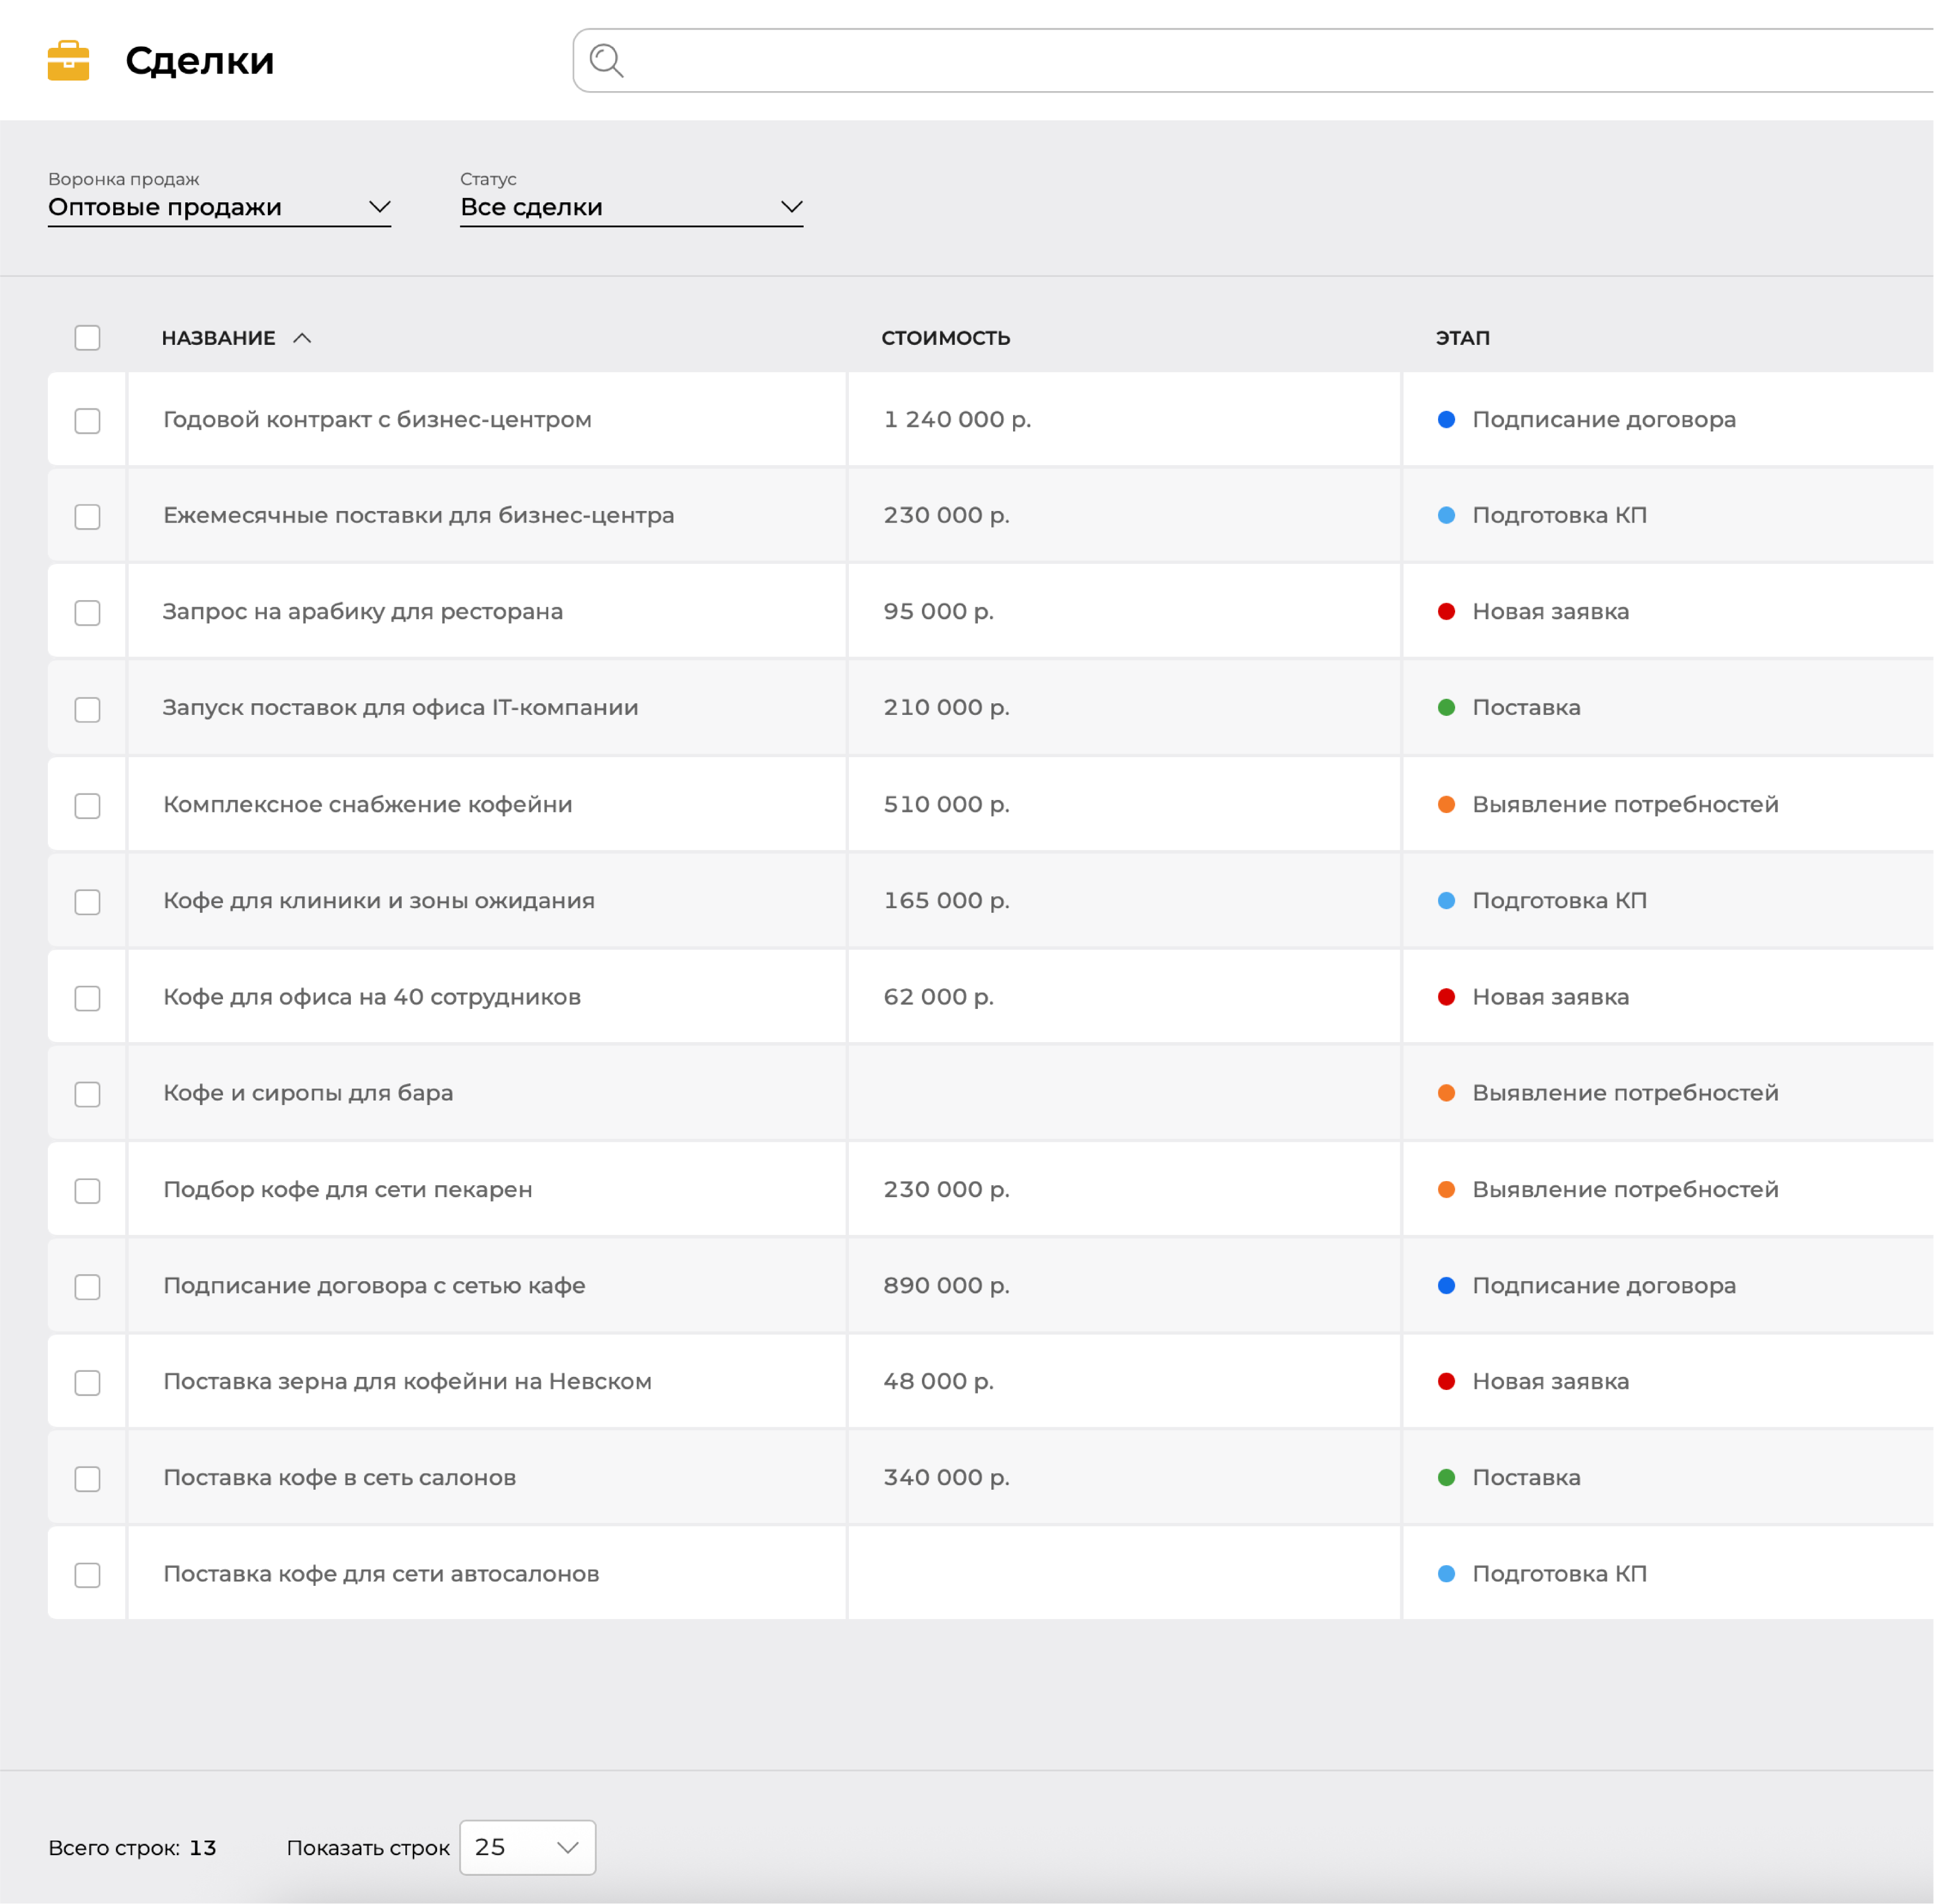
Task: Sort by the СТОИМОСТЬ column header
Action: [x=945, y=338]
